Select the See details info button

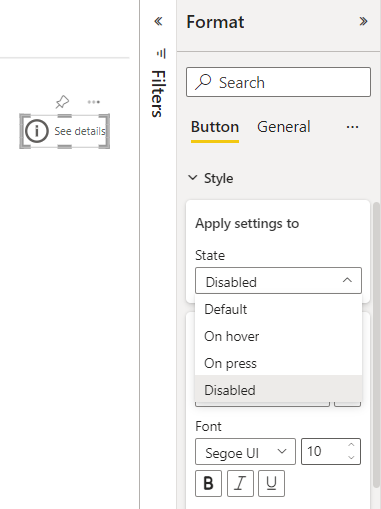(65, 131)
